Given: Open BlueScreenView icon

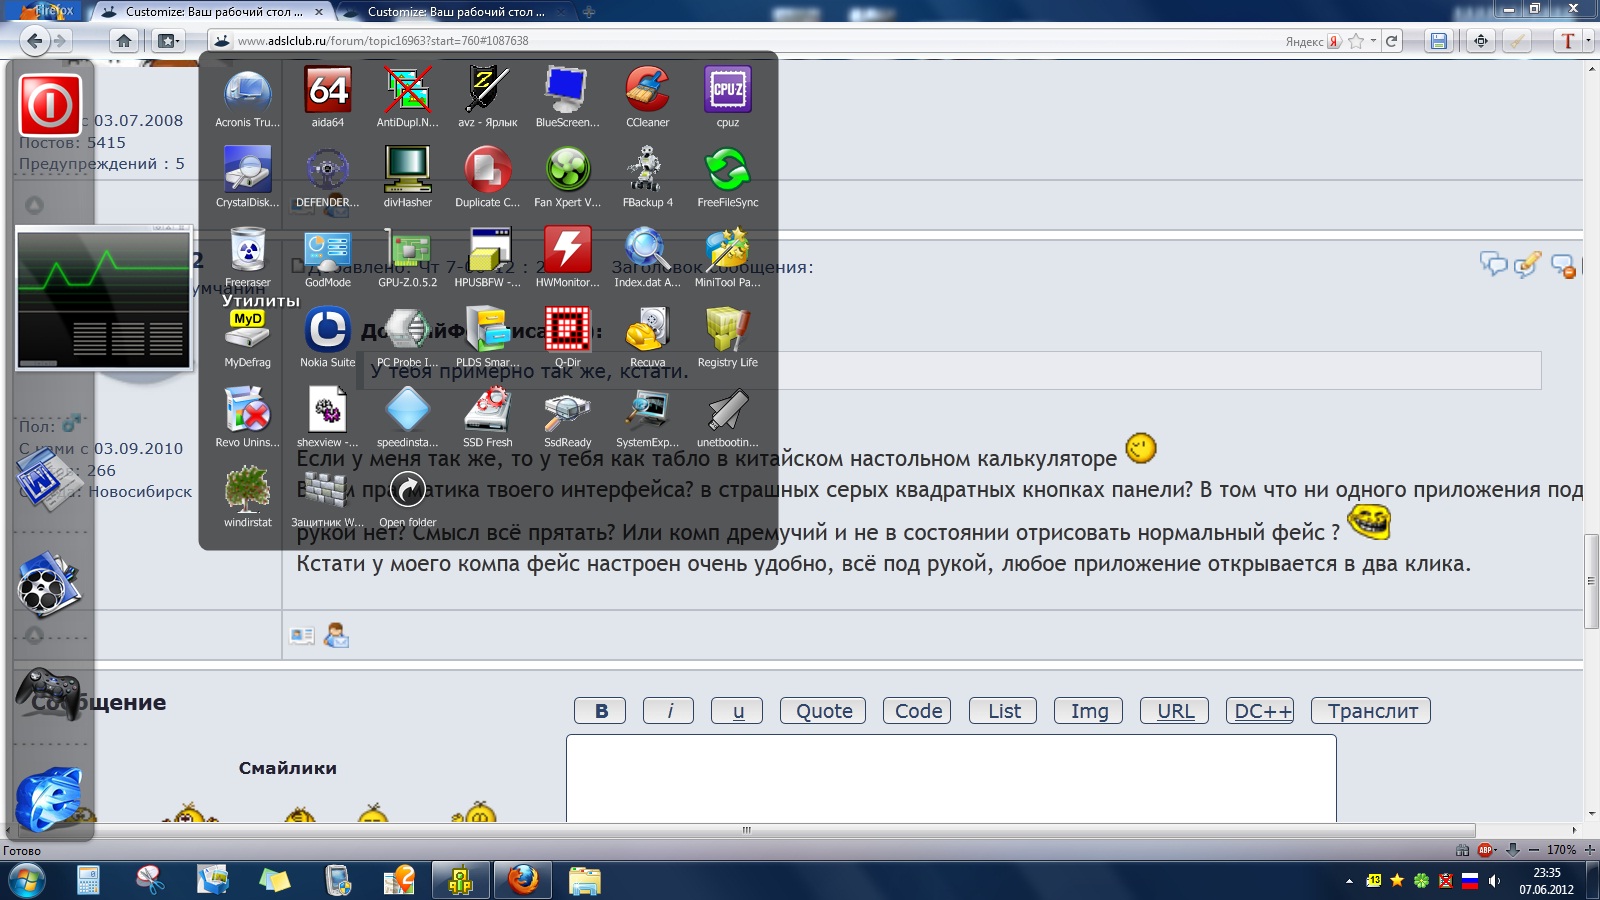Looking at the screenshot, I should pyautogui.click(x=568, y=91).
